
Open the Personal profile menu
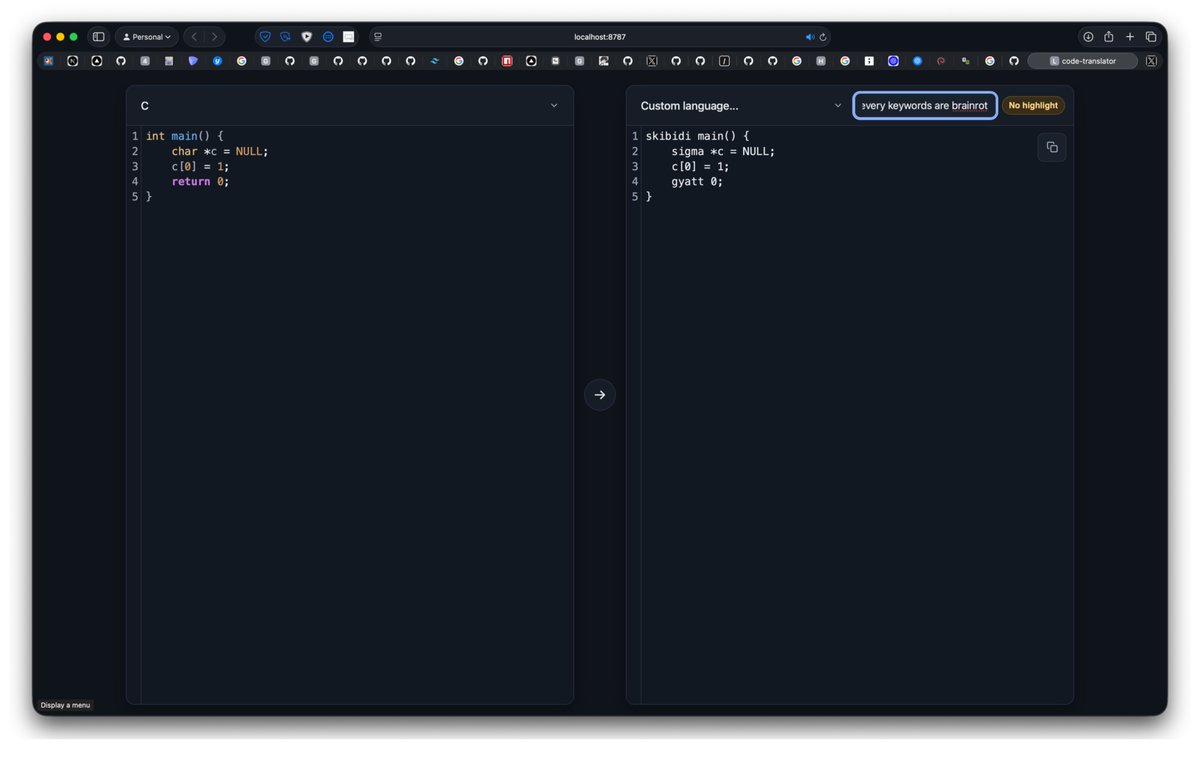[x=147, y=37]
